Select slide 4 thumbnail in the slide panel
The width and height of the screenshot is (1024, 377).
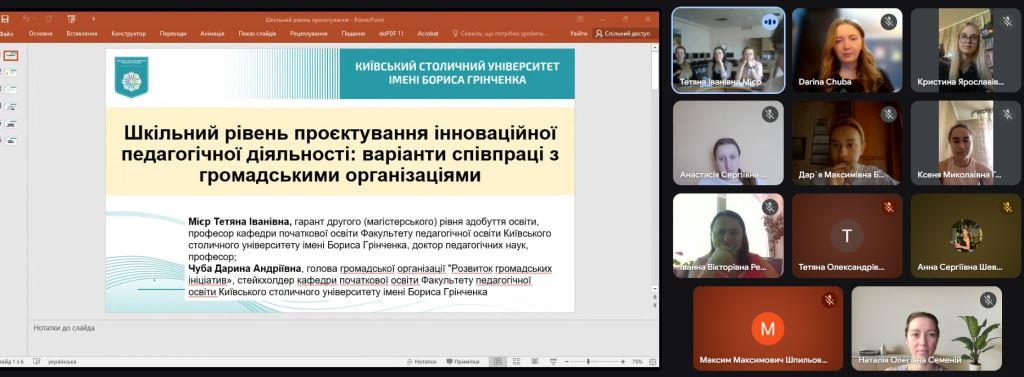[x=11, y=106]
